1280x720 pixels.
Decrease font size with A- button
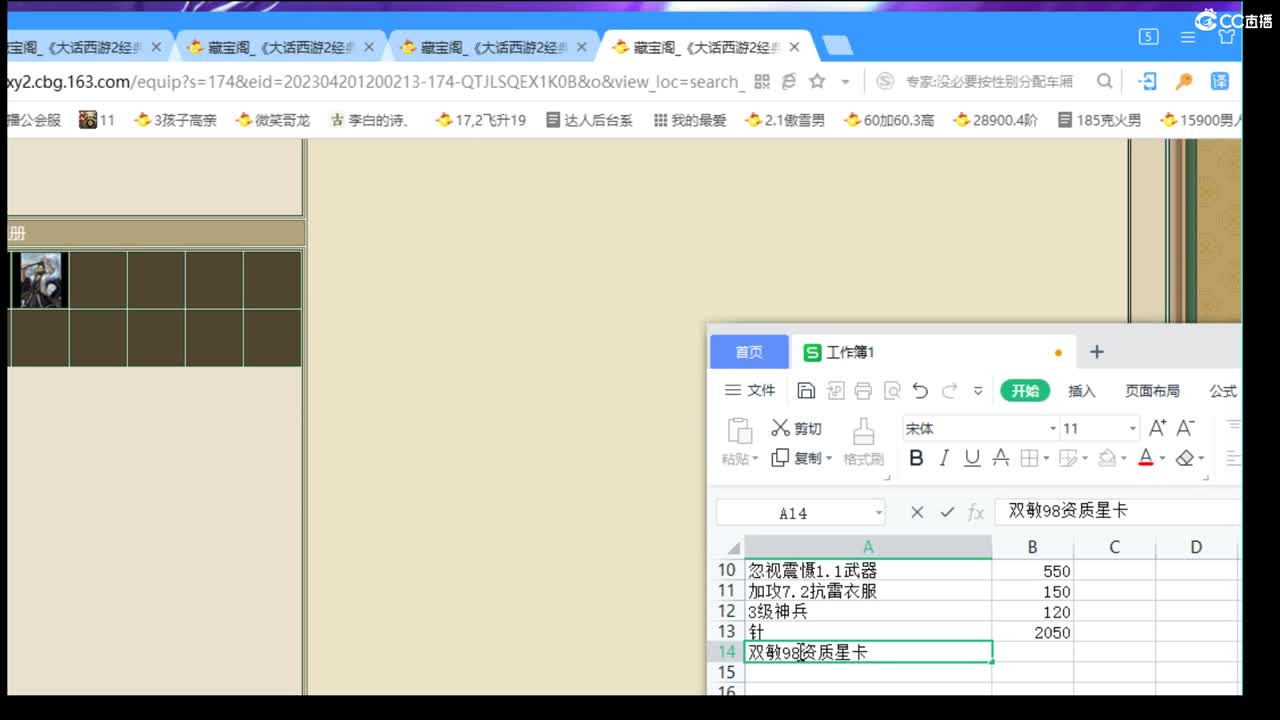click(1185, 428)
